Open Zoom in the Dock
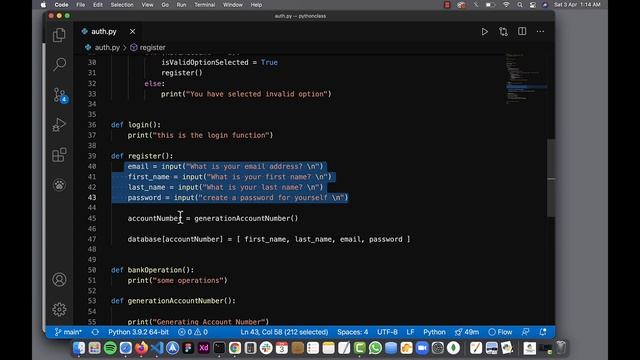Viewport: 640px width, 360px height. click(422, 348)
